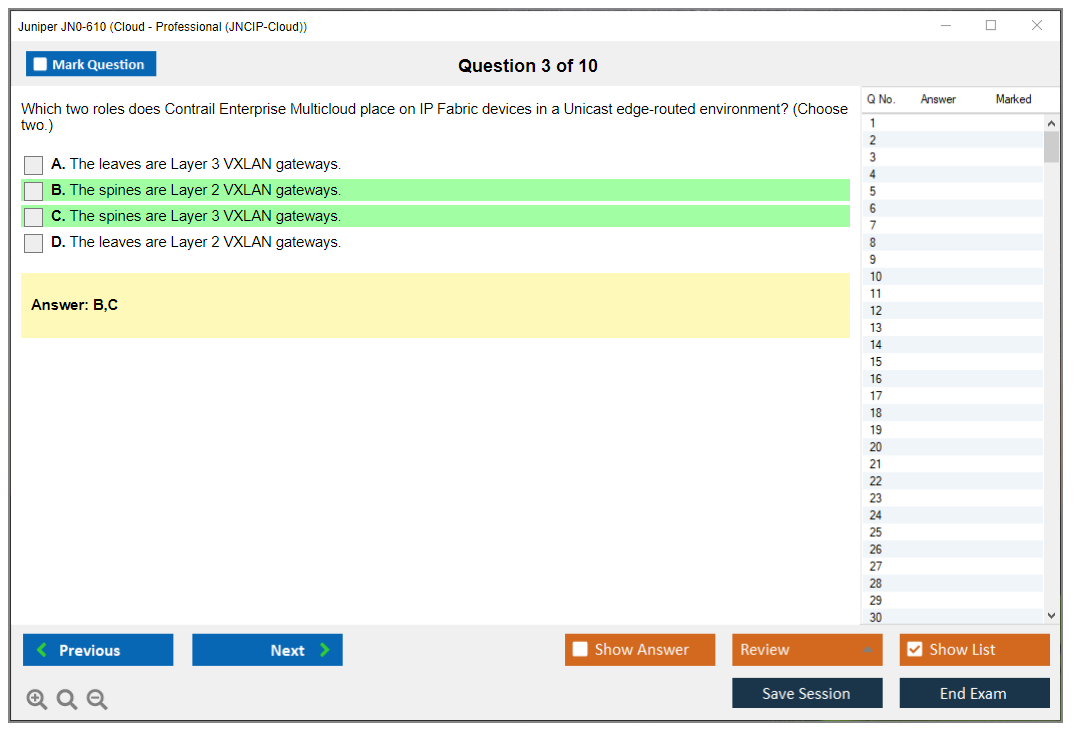
Task: Tick the checkbox for answer A
Action: 34,165
